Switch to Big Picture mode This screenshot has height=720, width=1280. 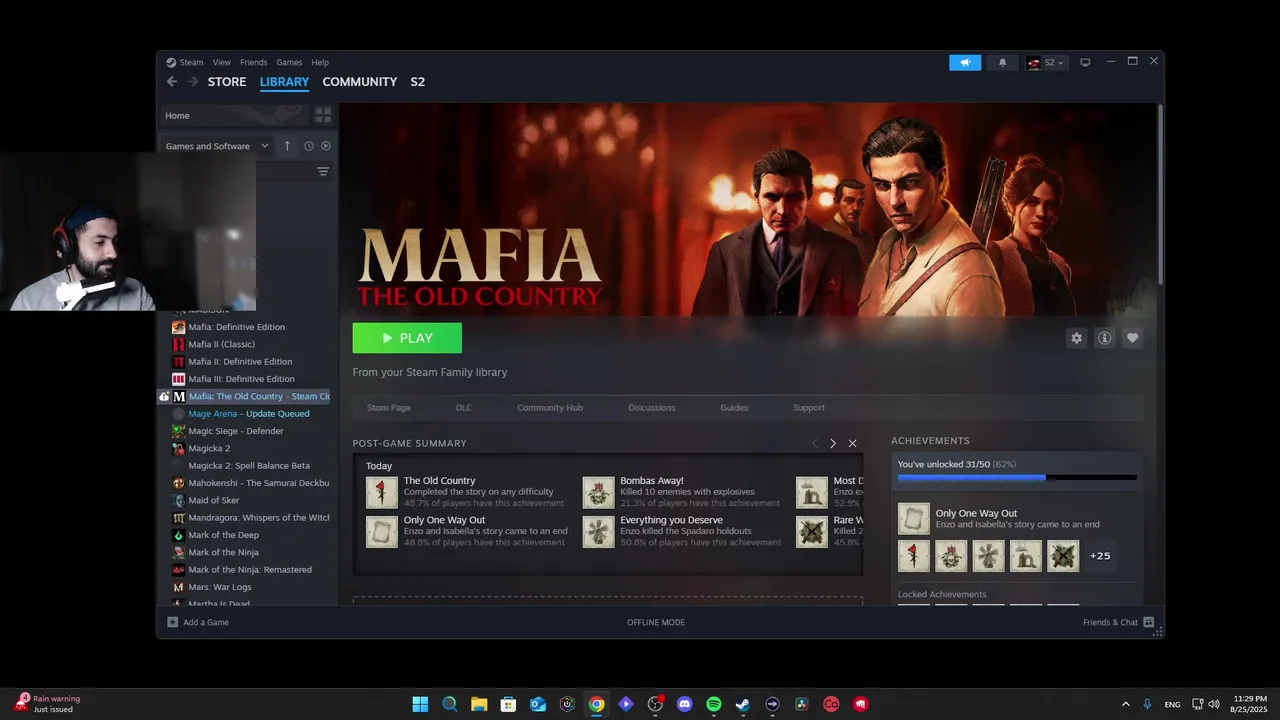(x=1085, y=62)
